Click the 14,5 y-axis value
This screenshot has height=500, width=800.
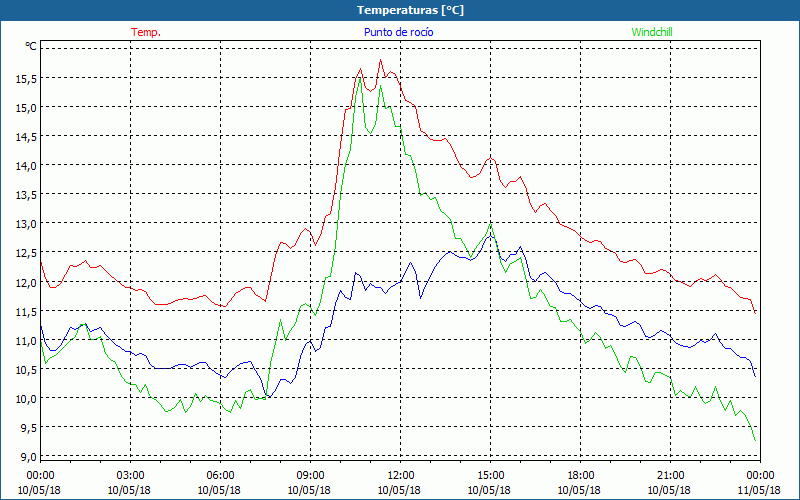tap(28, 136)
